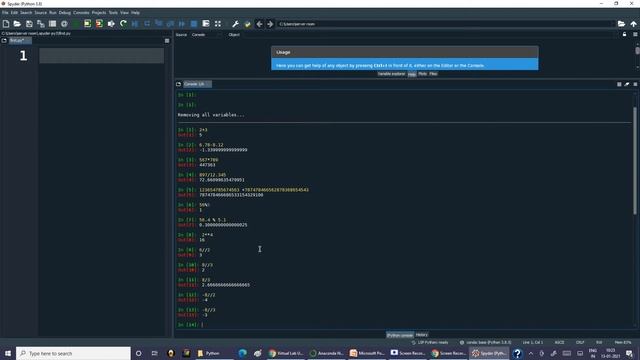
Task: Select the Files pane tab
Action: point(433,74)
